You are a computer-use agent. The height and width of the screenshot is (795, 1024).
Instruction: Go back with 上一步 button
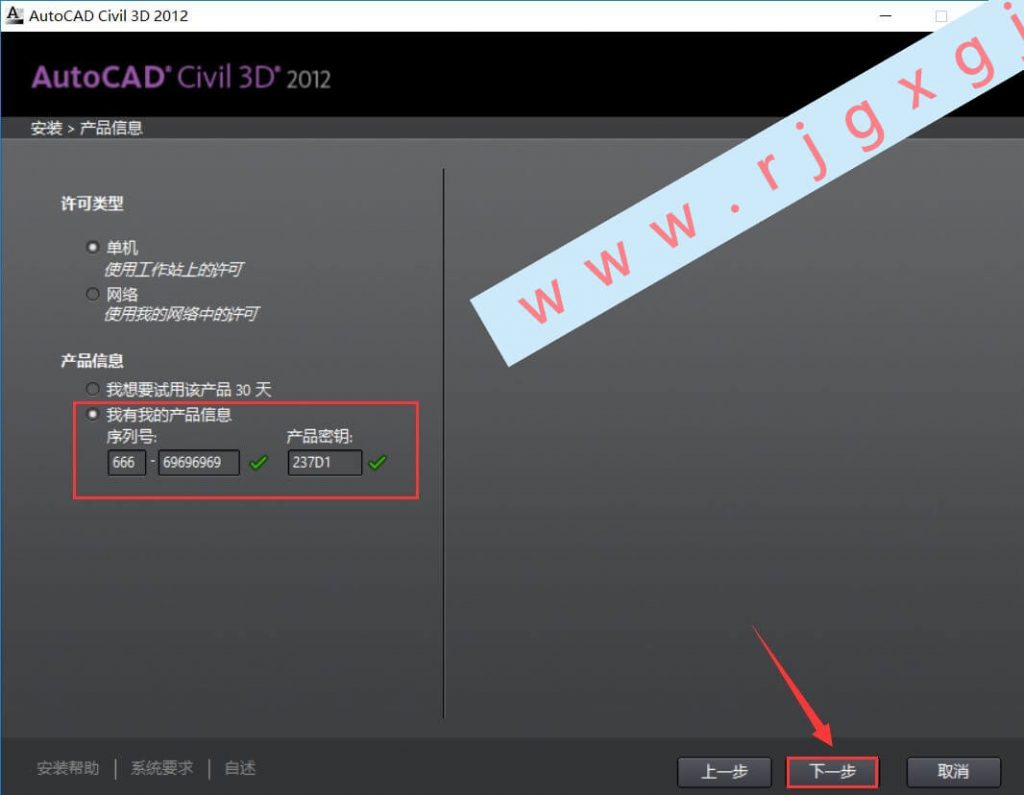[x=724, y=771]
